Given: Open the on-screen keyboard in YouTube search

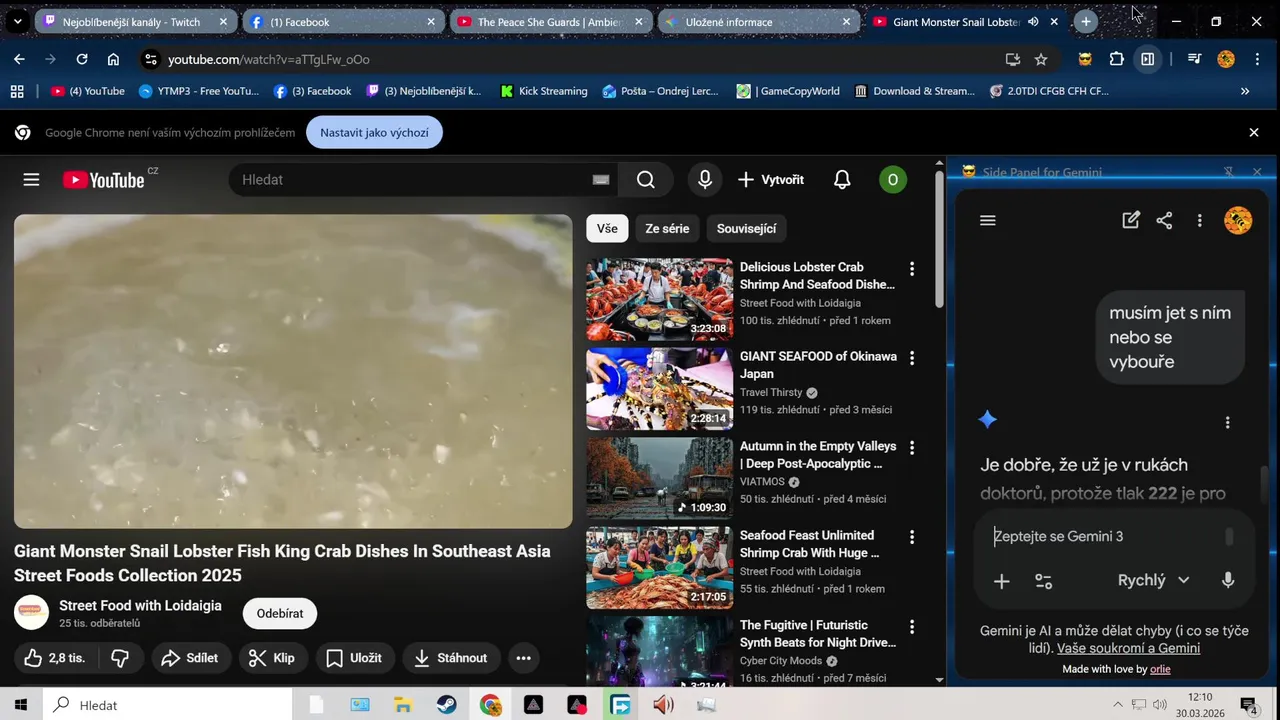Looking at the screenshot, I should (x=600, y=180).
